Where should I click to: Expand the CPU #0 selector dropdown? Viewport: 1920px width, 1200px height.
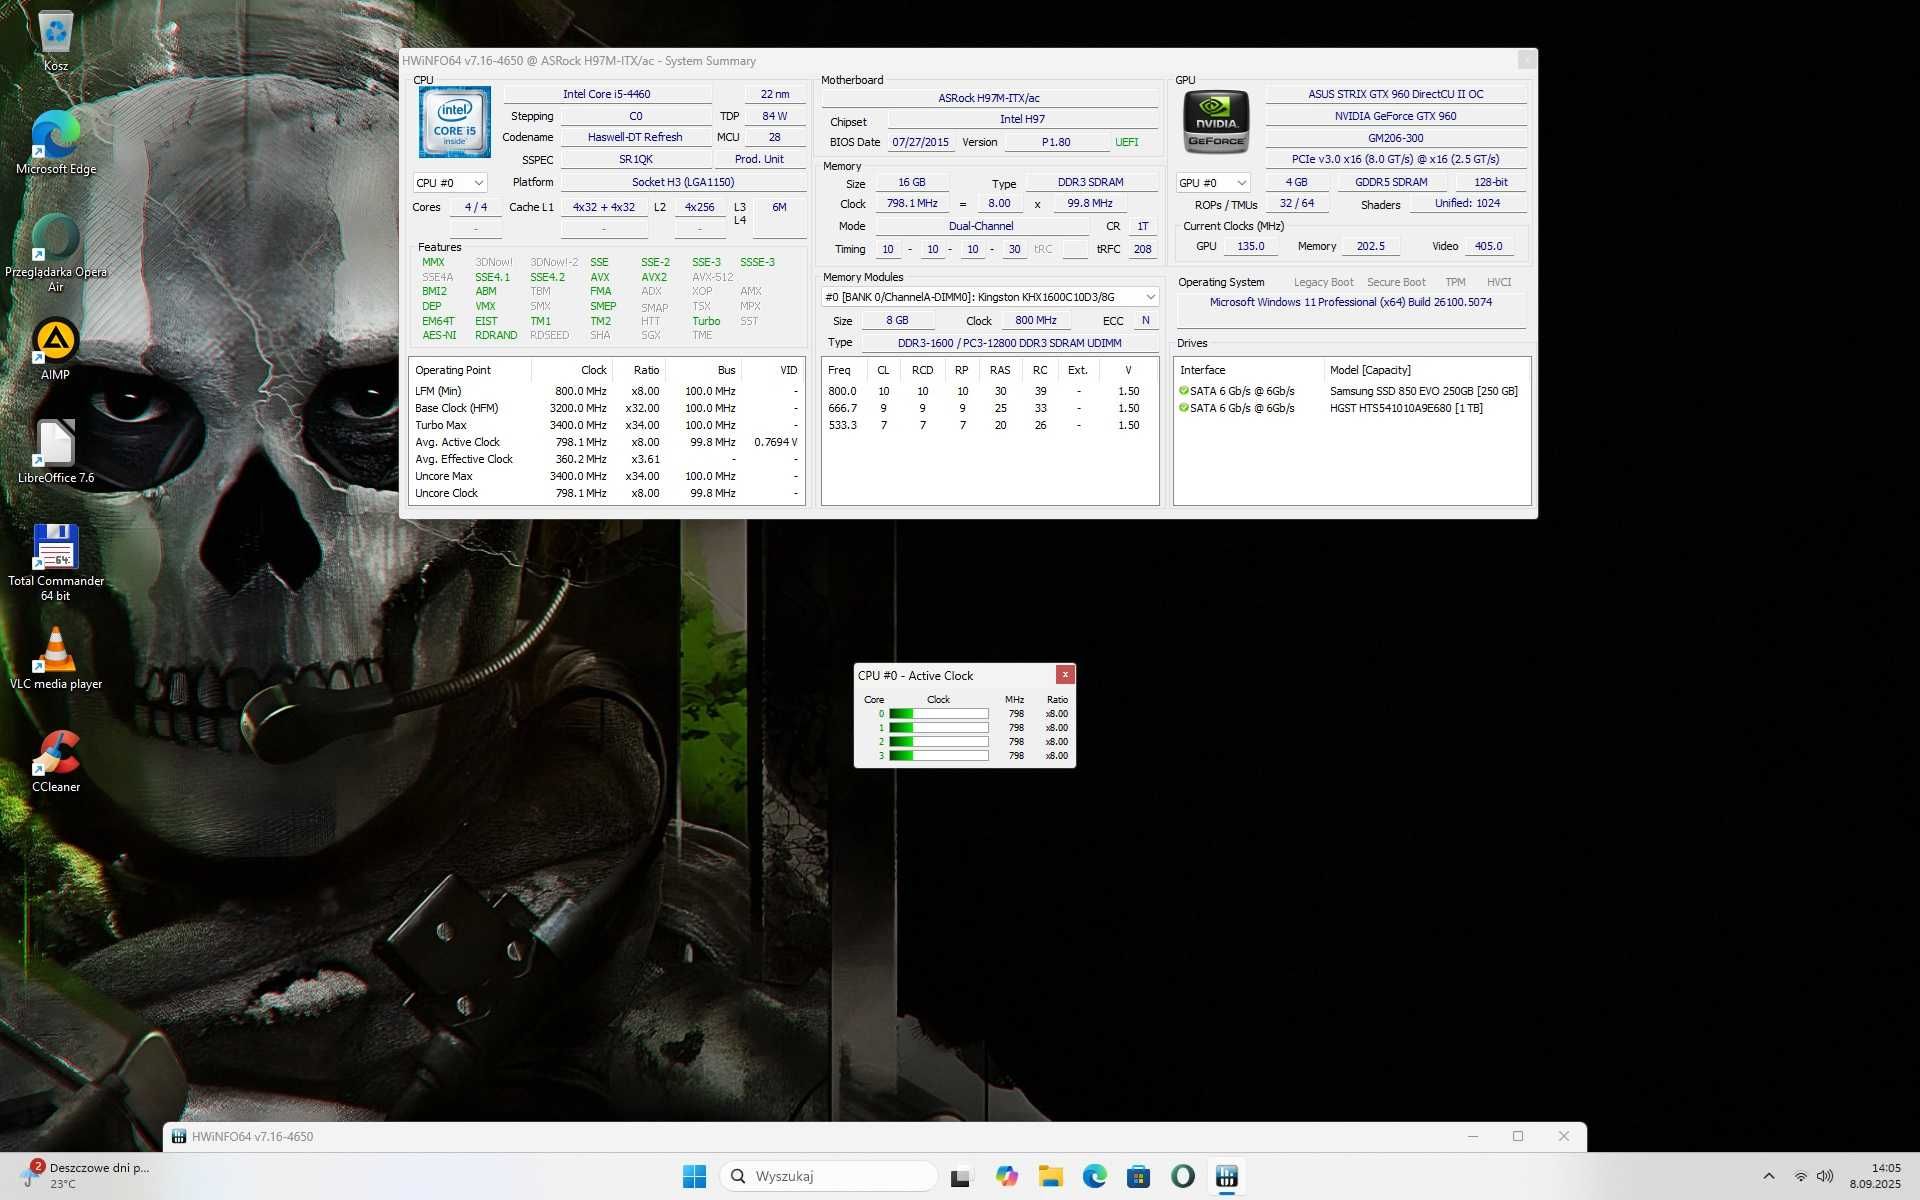coord(450,183)
